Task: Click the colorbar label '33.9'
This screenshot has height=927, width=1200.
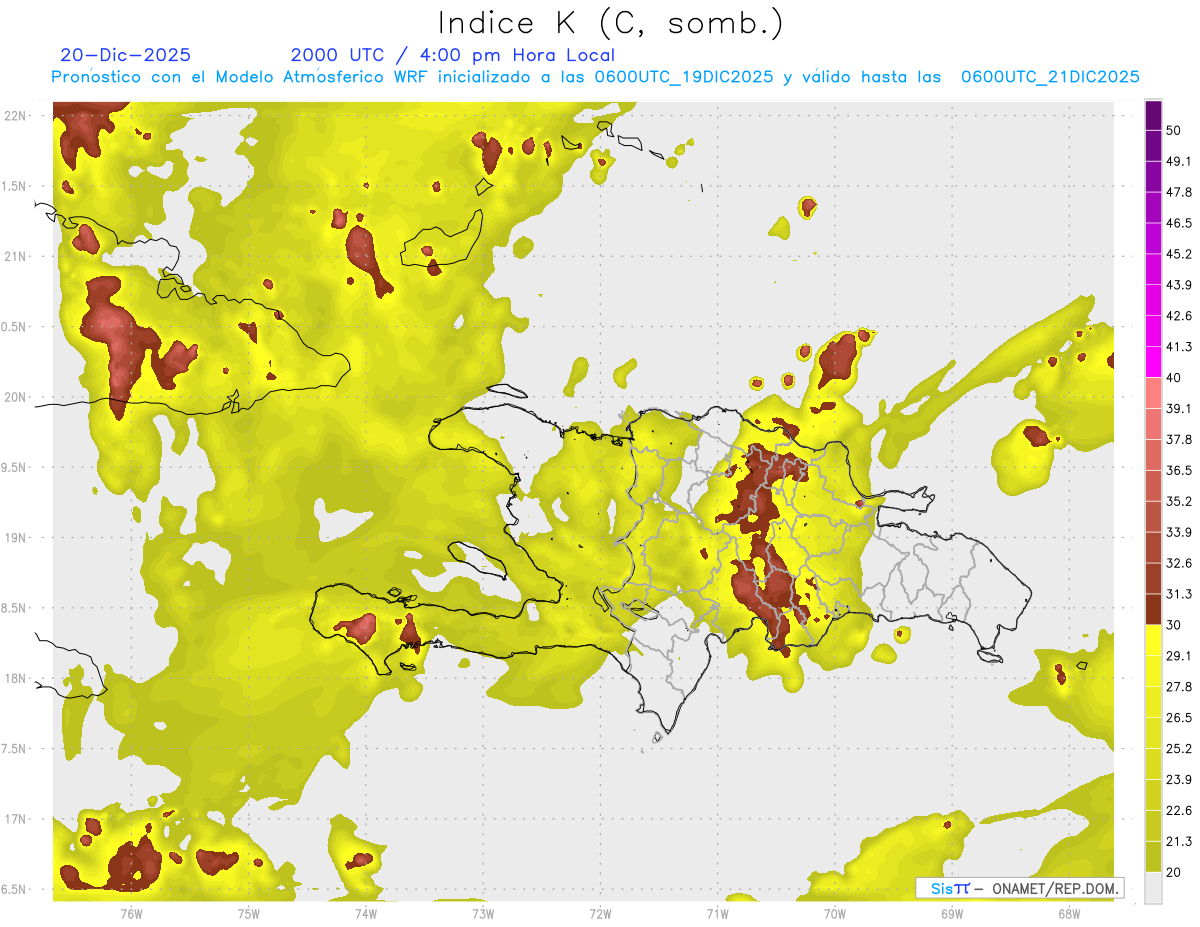Action: (x=1178, y=532)
